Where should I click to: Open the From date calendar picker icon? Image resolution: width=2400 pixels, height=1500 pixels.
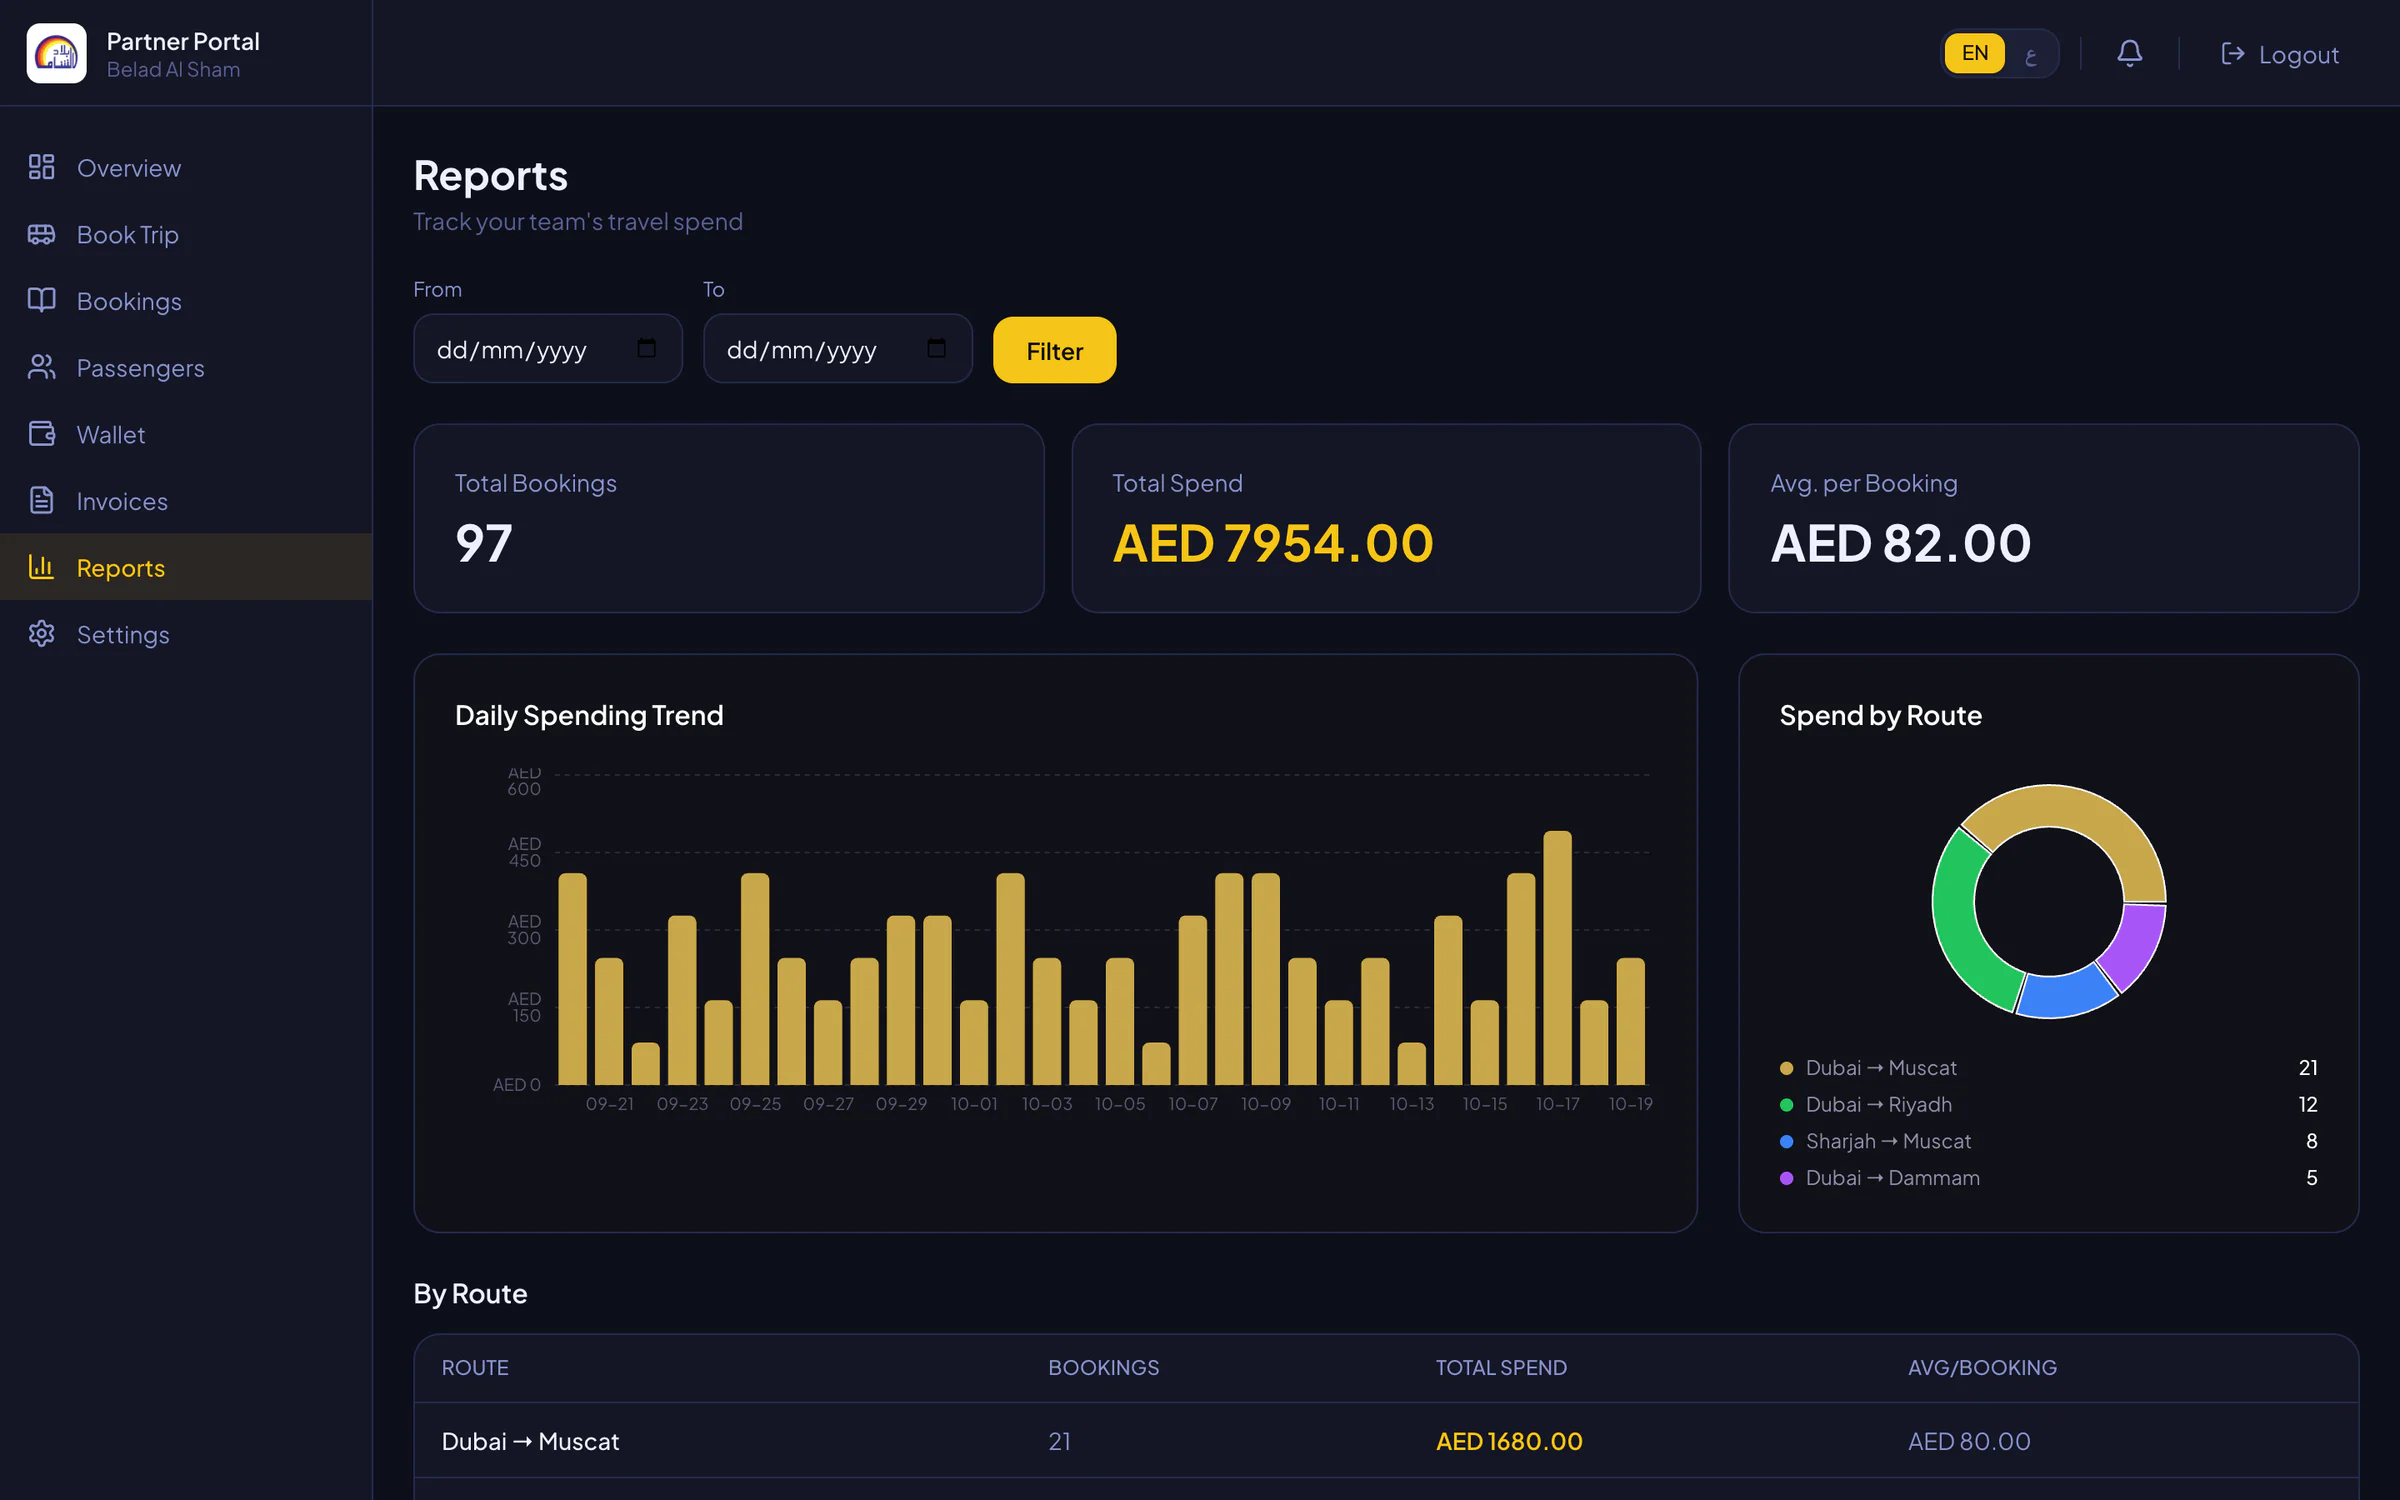[646, 348]
